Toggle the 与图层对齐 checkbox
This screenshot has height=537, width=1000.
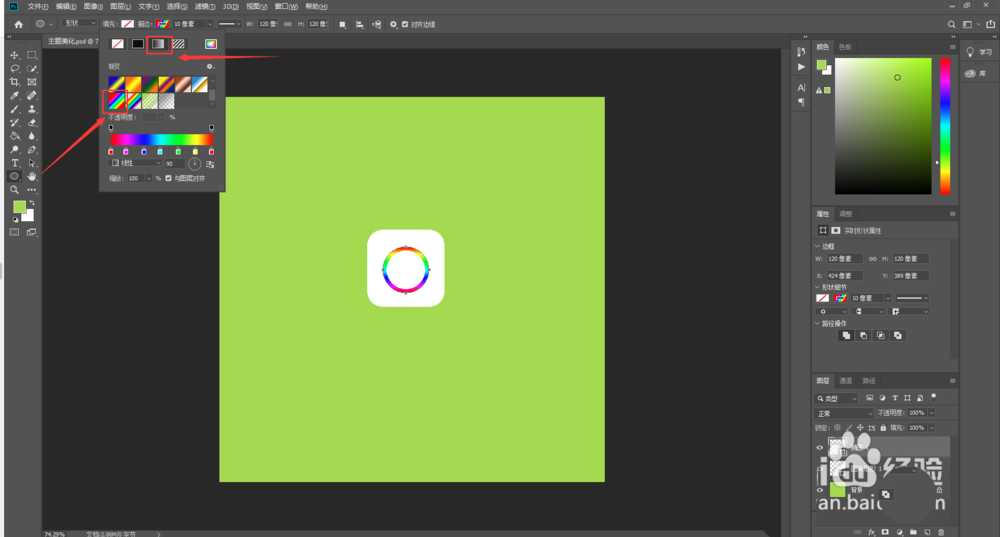[168, 178]
